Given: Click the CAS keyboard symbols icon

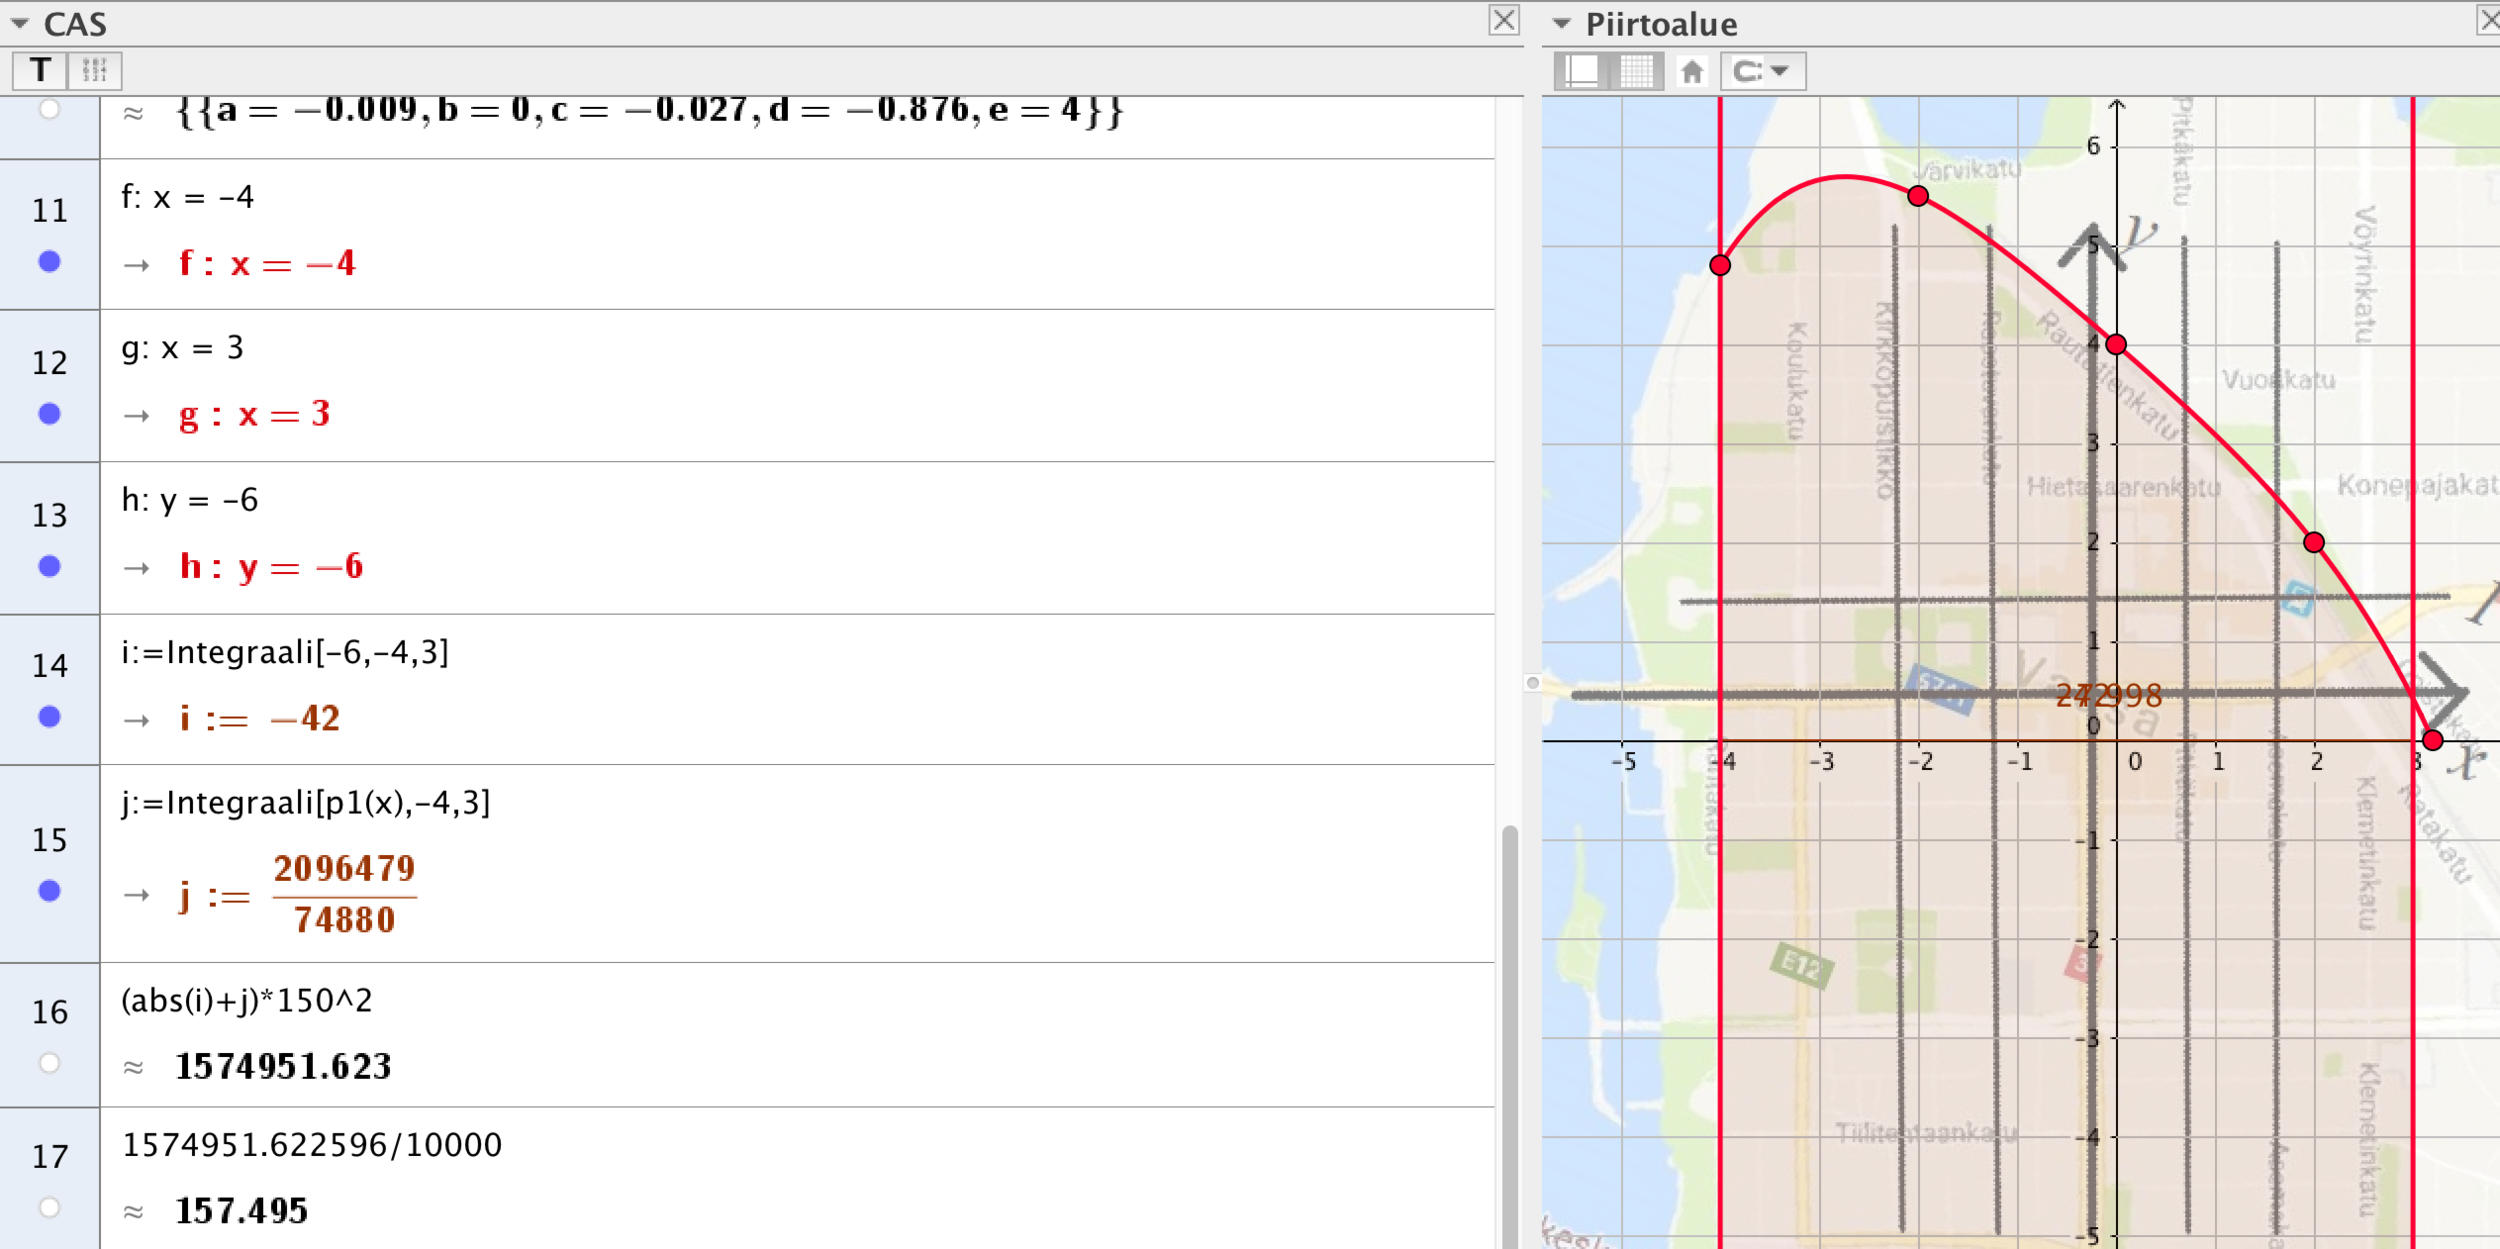Looking at the screenshot, I should tap(95, 71).
